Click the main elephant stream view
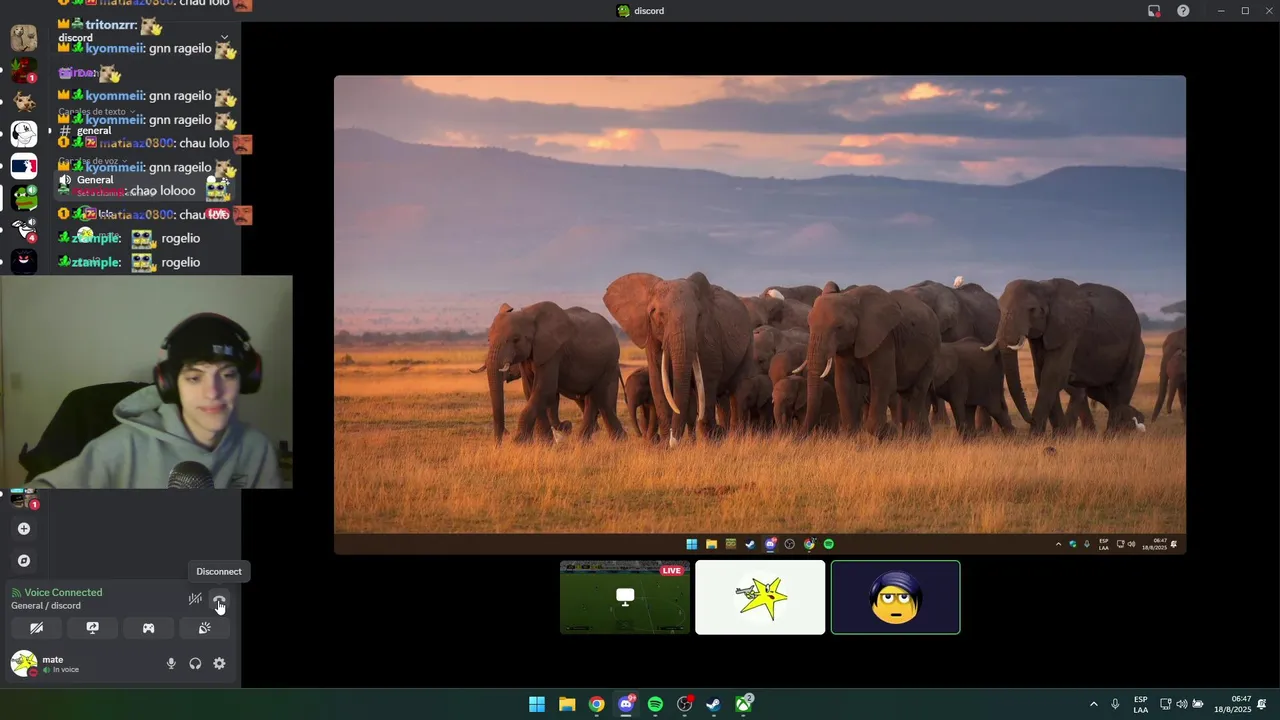Viewport: 1280px width, 720px height. pyautogui.click(x=760, y=314)
